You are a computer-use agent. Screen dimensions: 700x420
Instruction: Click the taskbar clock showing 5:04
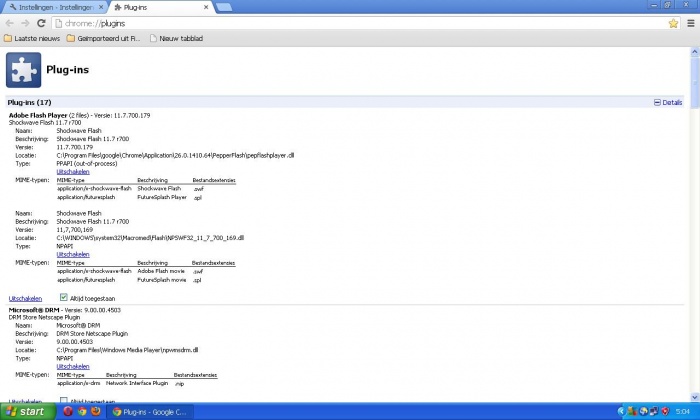(x=682, y=412)
